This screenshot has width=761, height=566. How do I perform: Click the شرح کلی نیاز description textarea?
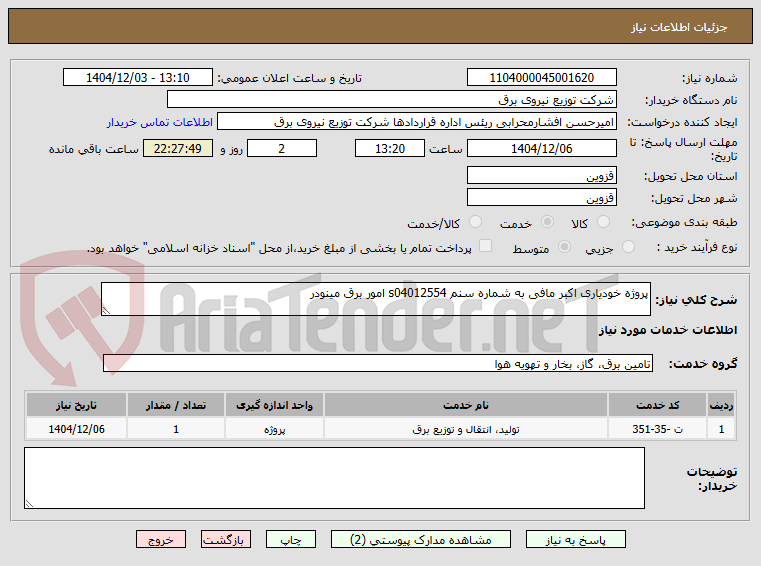pyautogui.click(x=376, y=299)
